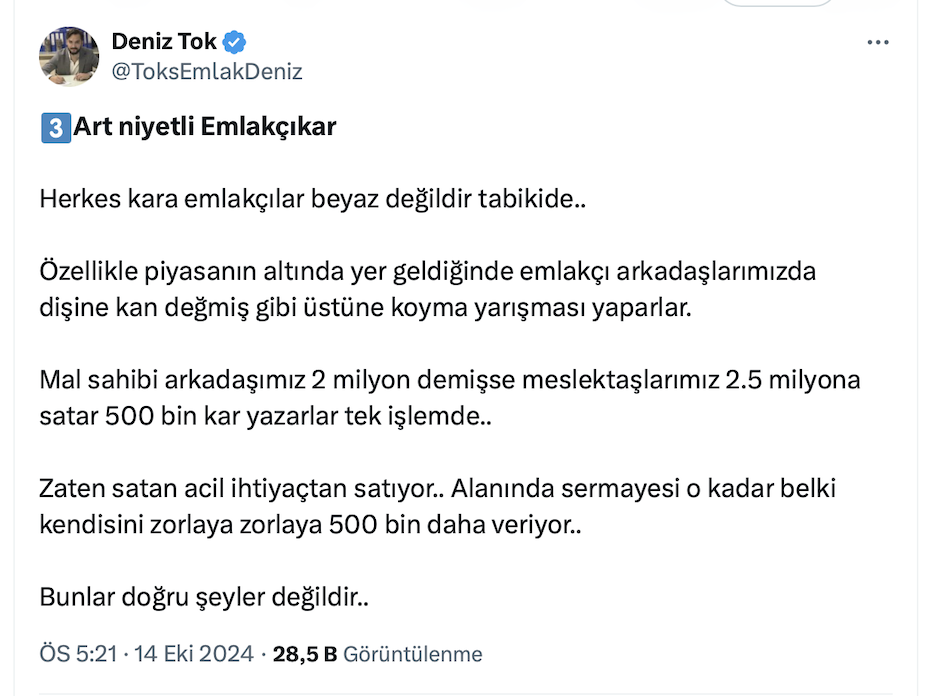This screenshot has width=932, height=696.
Task: Click the line starting 'Zaten satan acil'
Action: tap(437, 489)
